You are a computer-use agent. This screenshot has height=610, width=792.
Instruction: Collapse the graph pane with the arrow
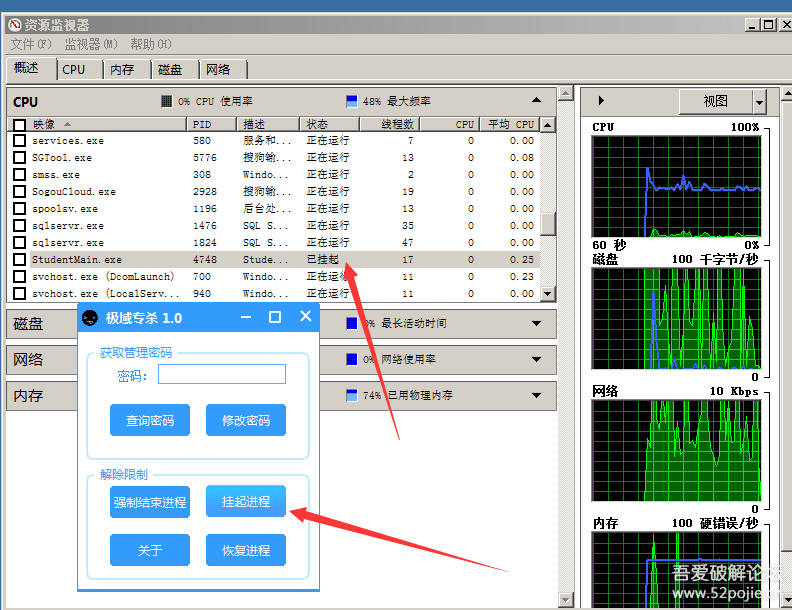point(600,101)
